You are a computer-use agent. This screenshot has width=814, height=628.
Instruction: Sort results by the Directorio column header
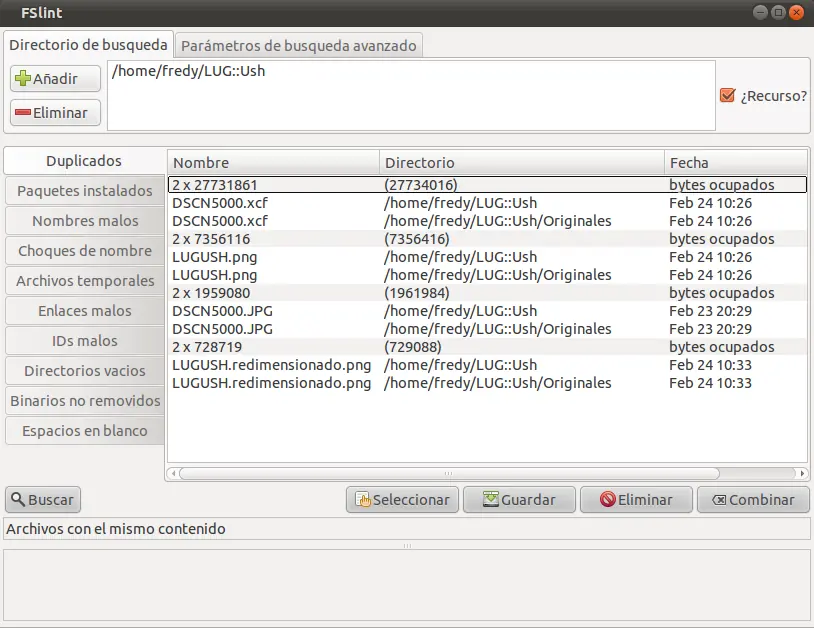tap(522, 162)
